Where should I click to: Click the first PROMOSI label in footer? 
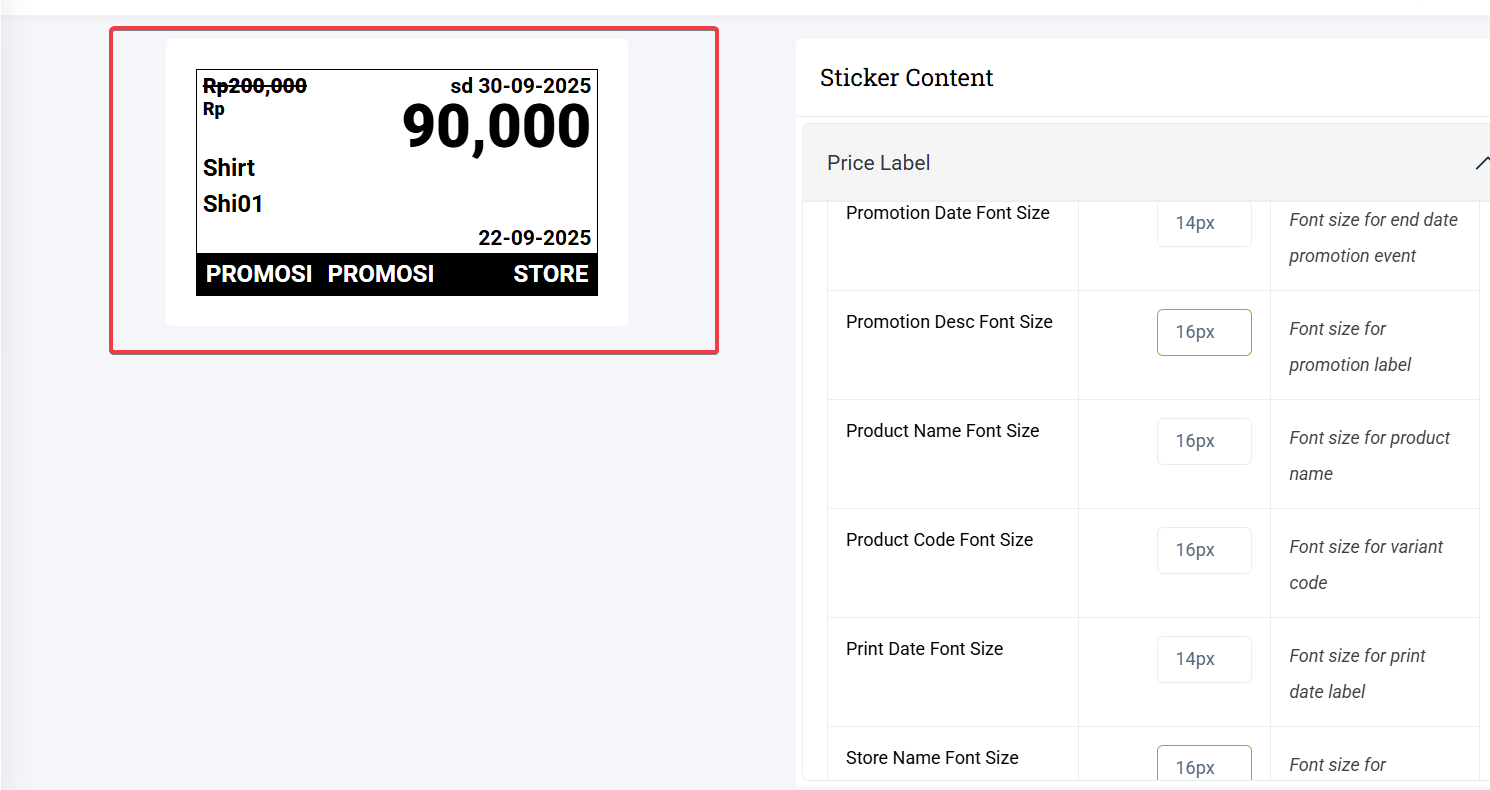(x=259, y=274)
